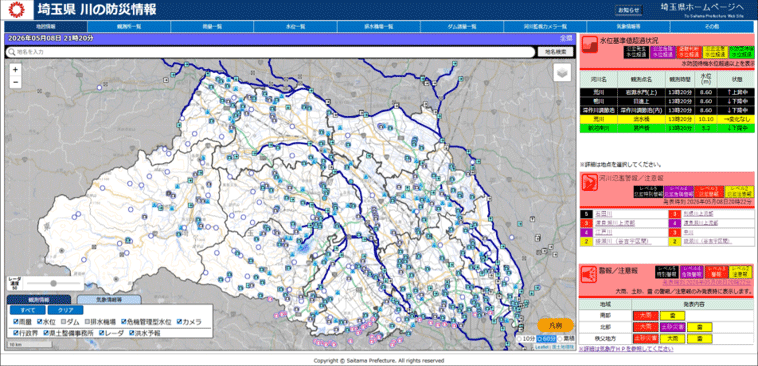Toggle the 行政界 checkbox
This screenshot has height=366, width=758.
click(x=15, y=333)
